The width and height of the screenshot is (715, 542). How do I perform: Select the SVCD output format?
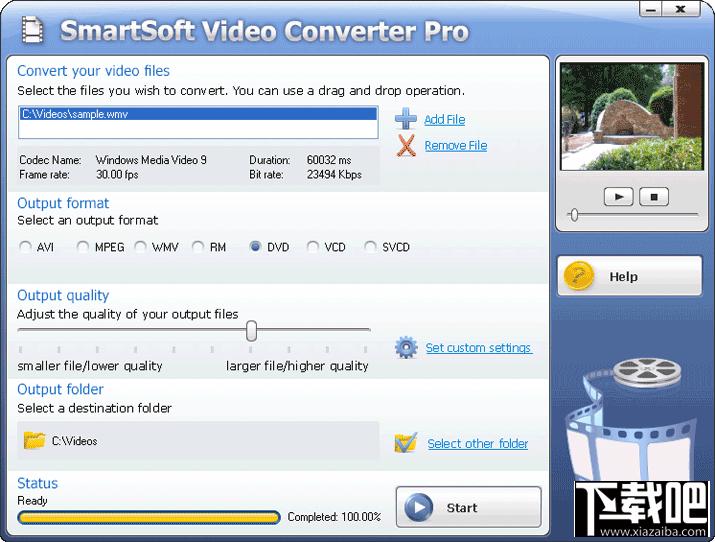pos(370,247)
